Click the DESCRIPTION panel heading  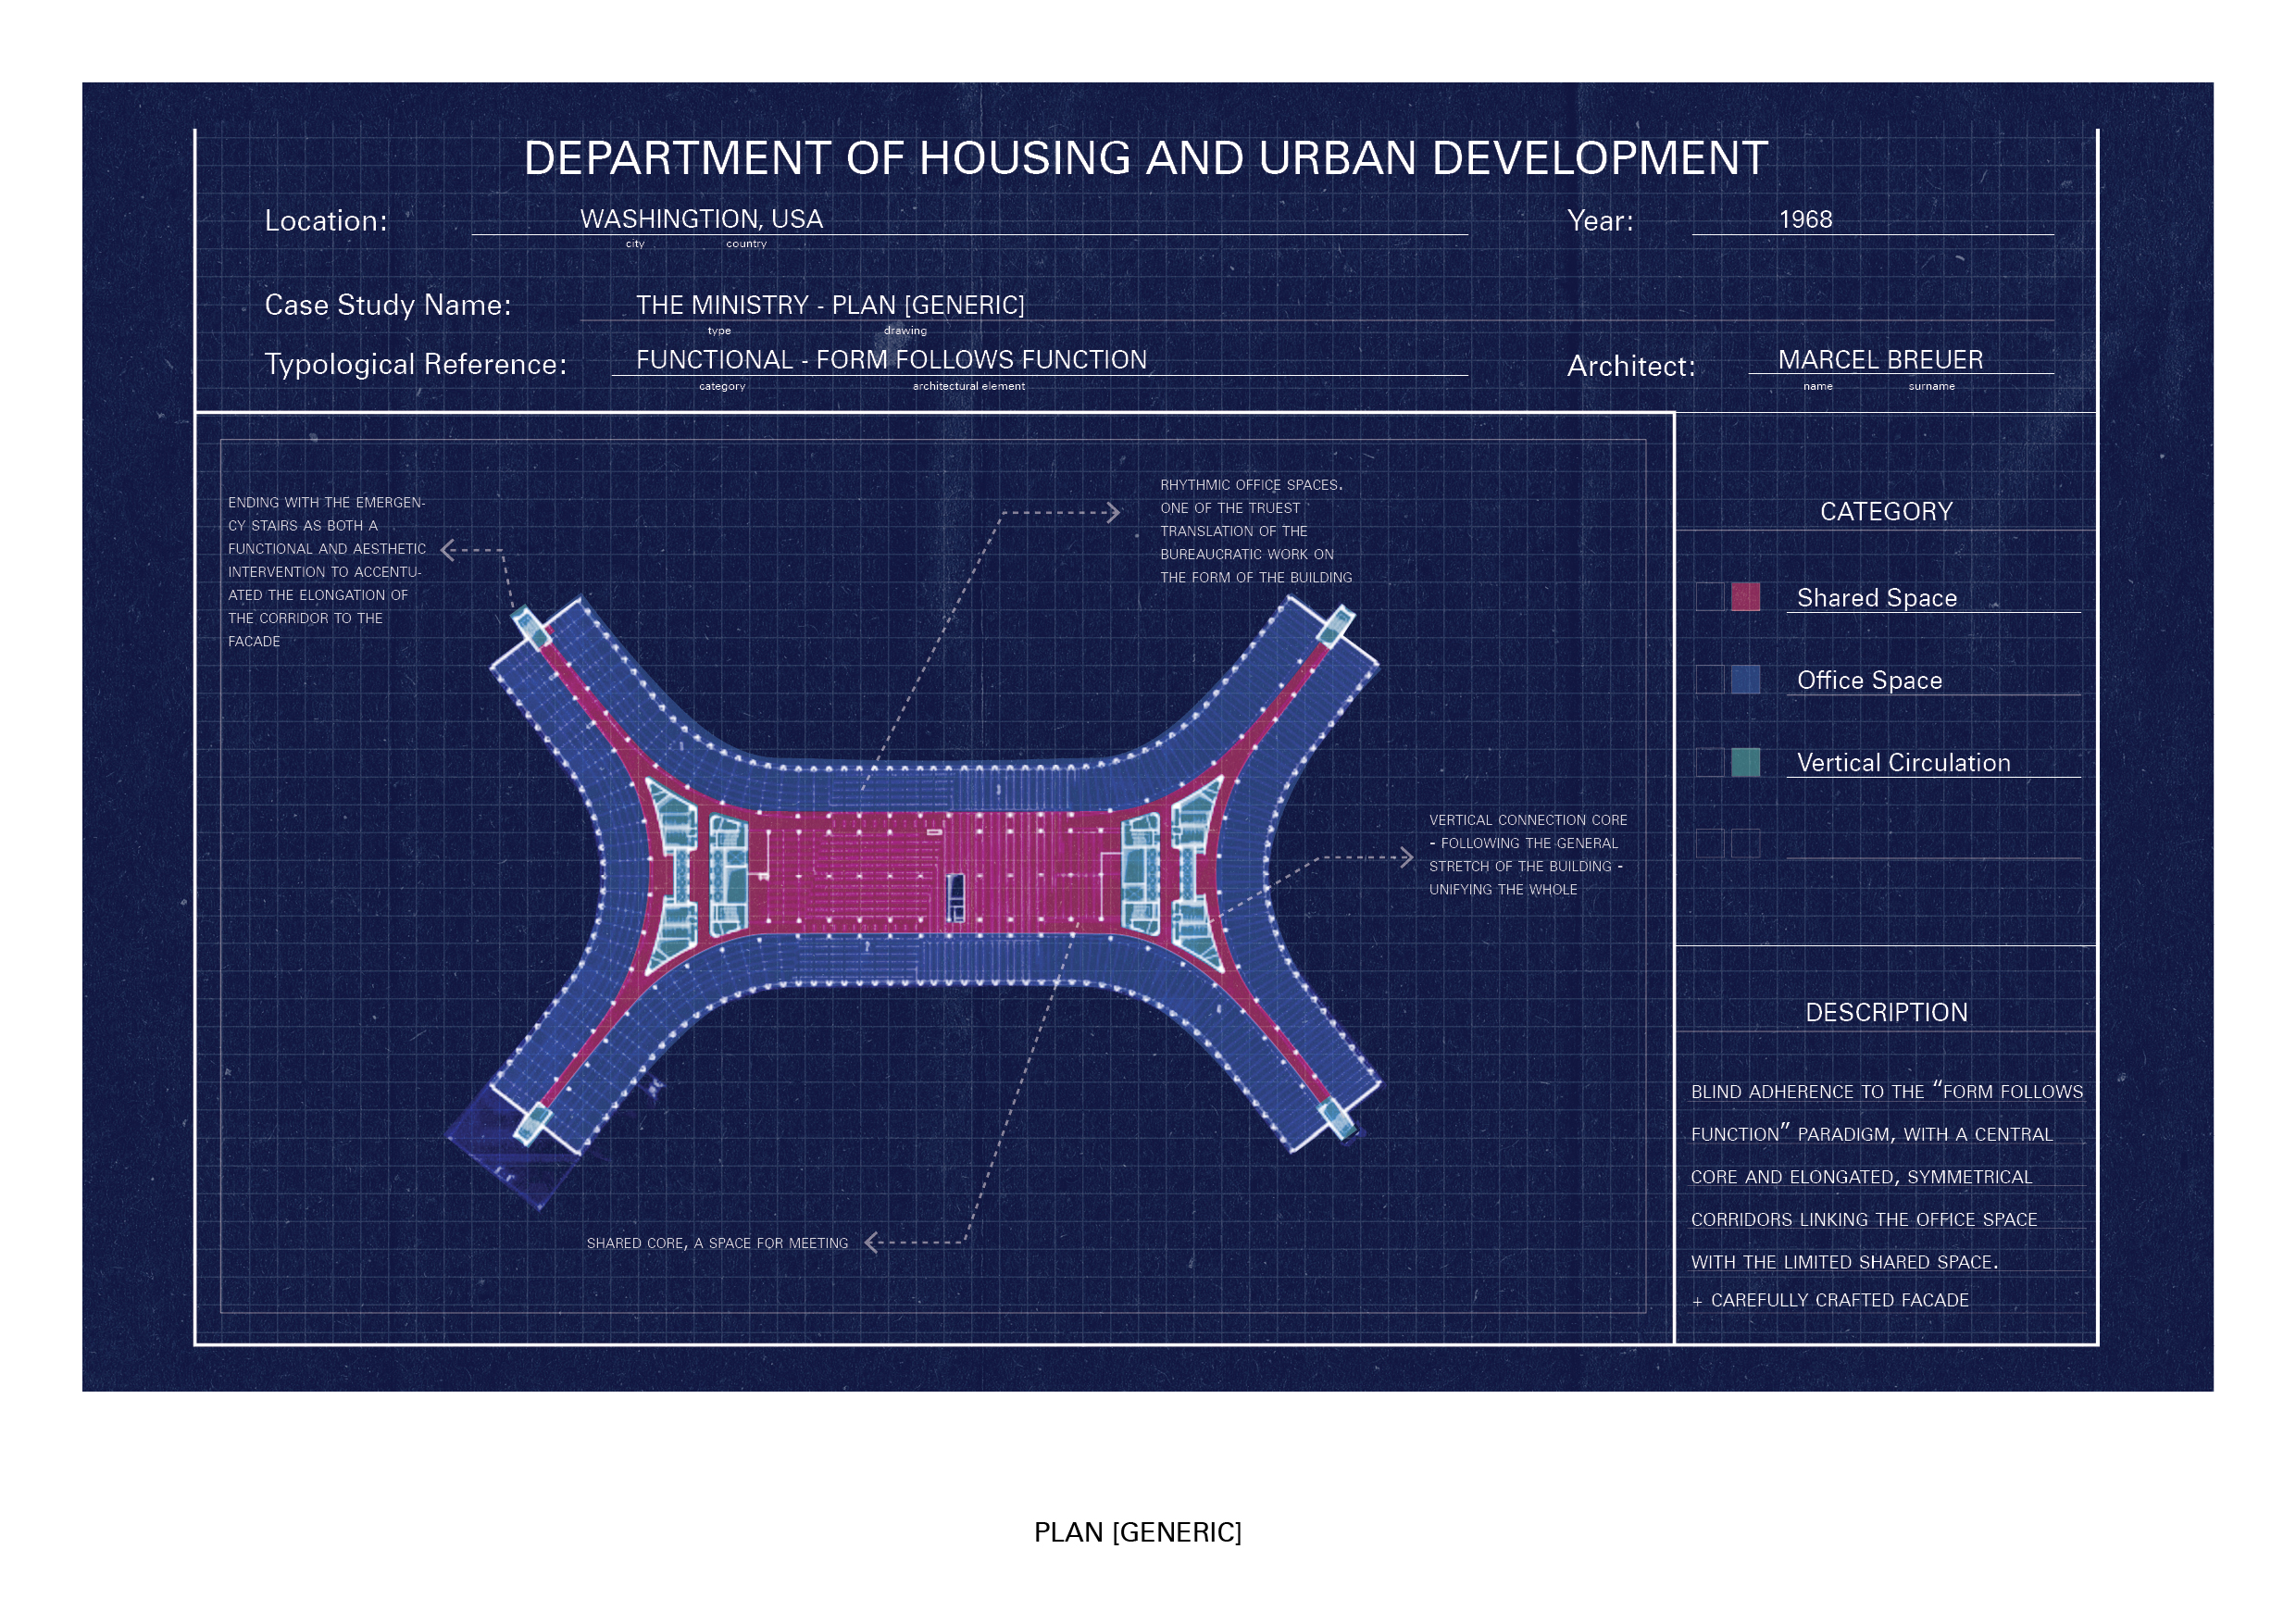click(1886, 1013)
